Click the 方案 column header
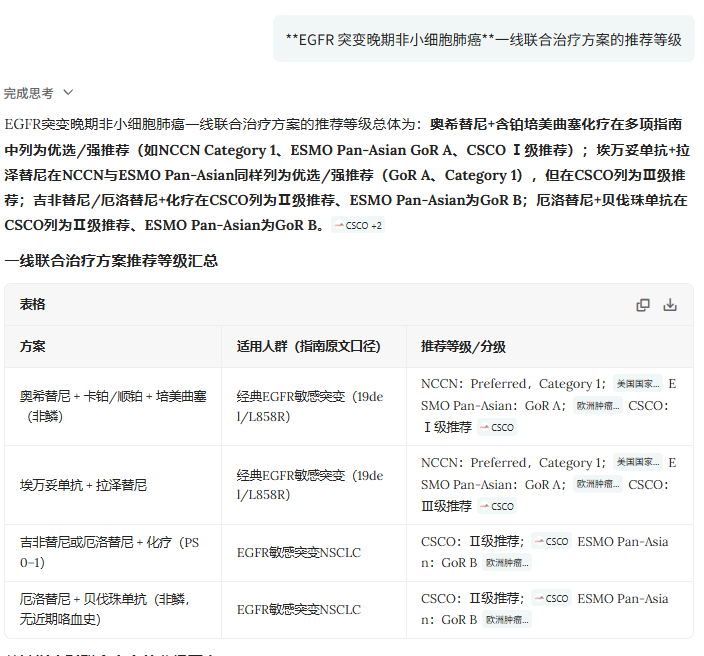Viewport: 704px width, 656px height. point(32,347)
